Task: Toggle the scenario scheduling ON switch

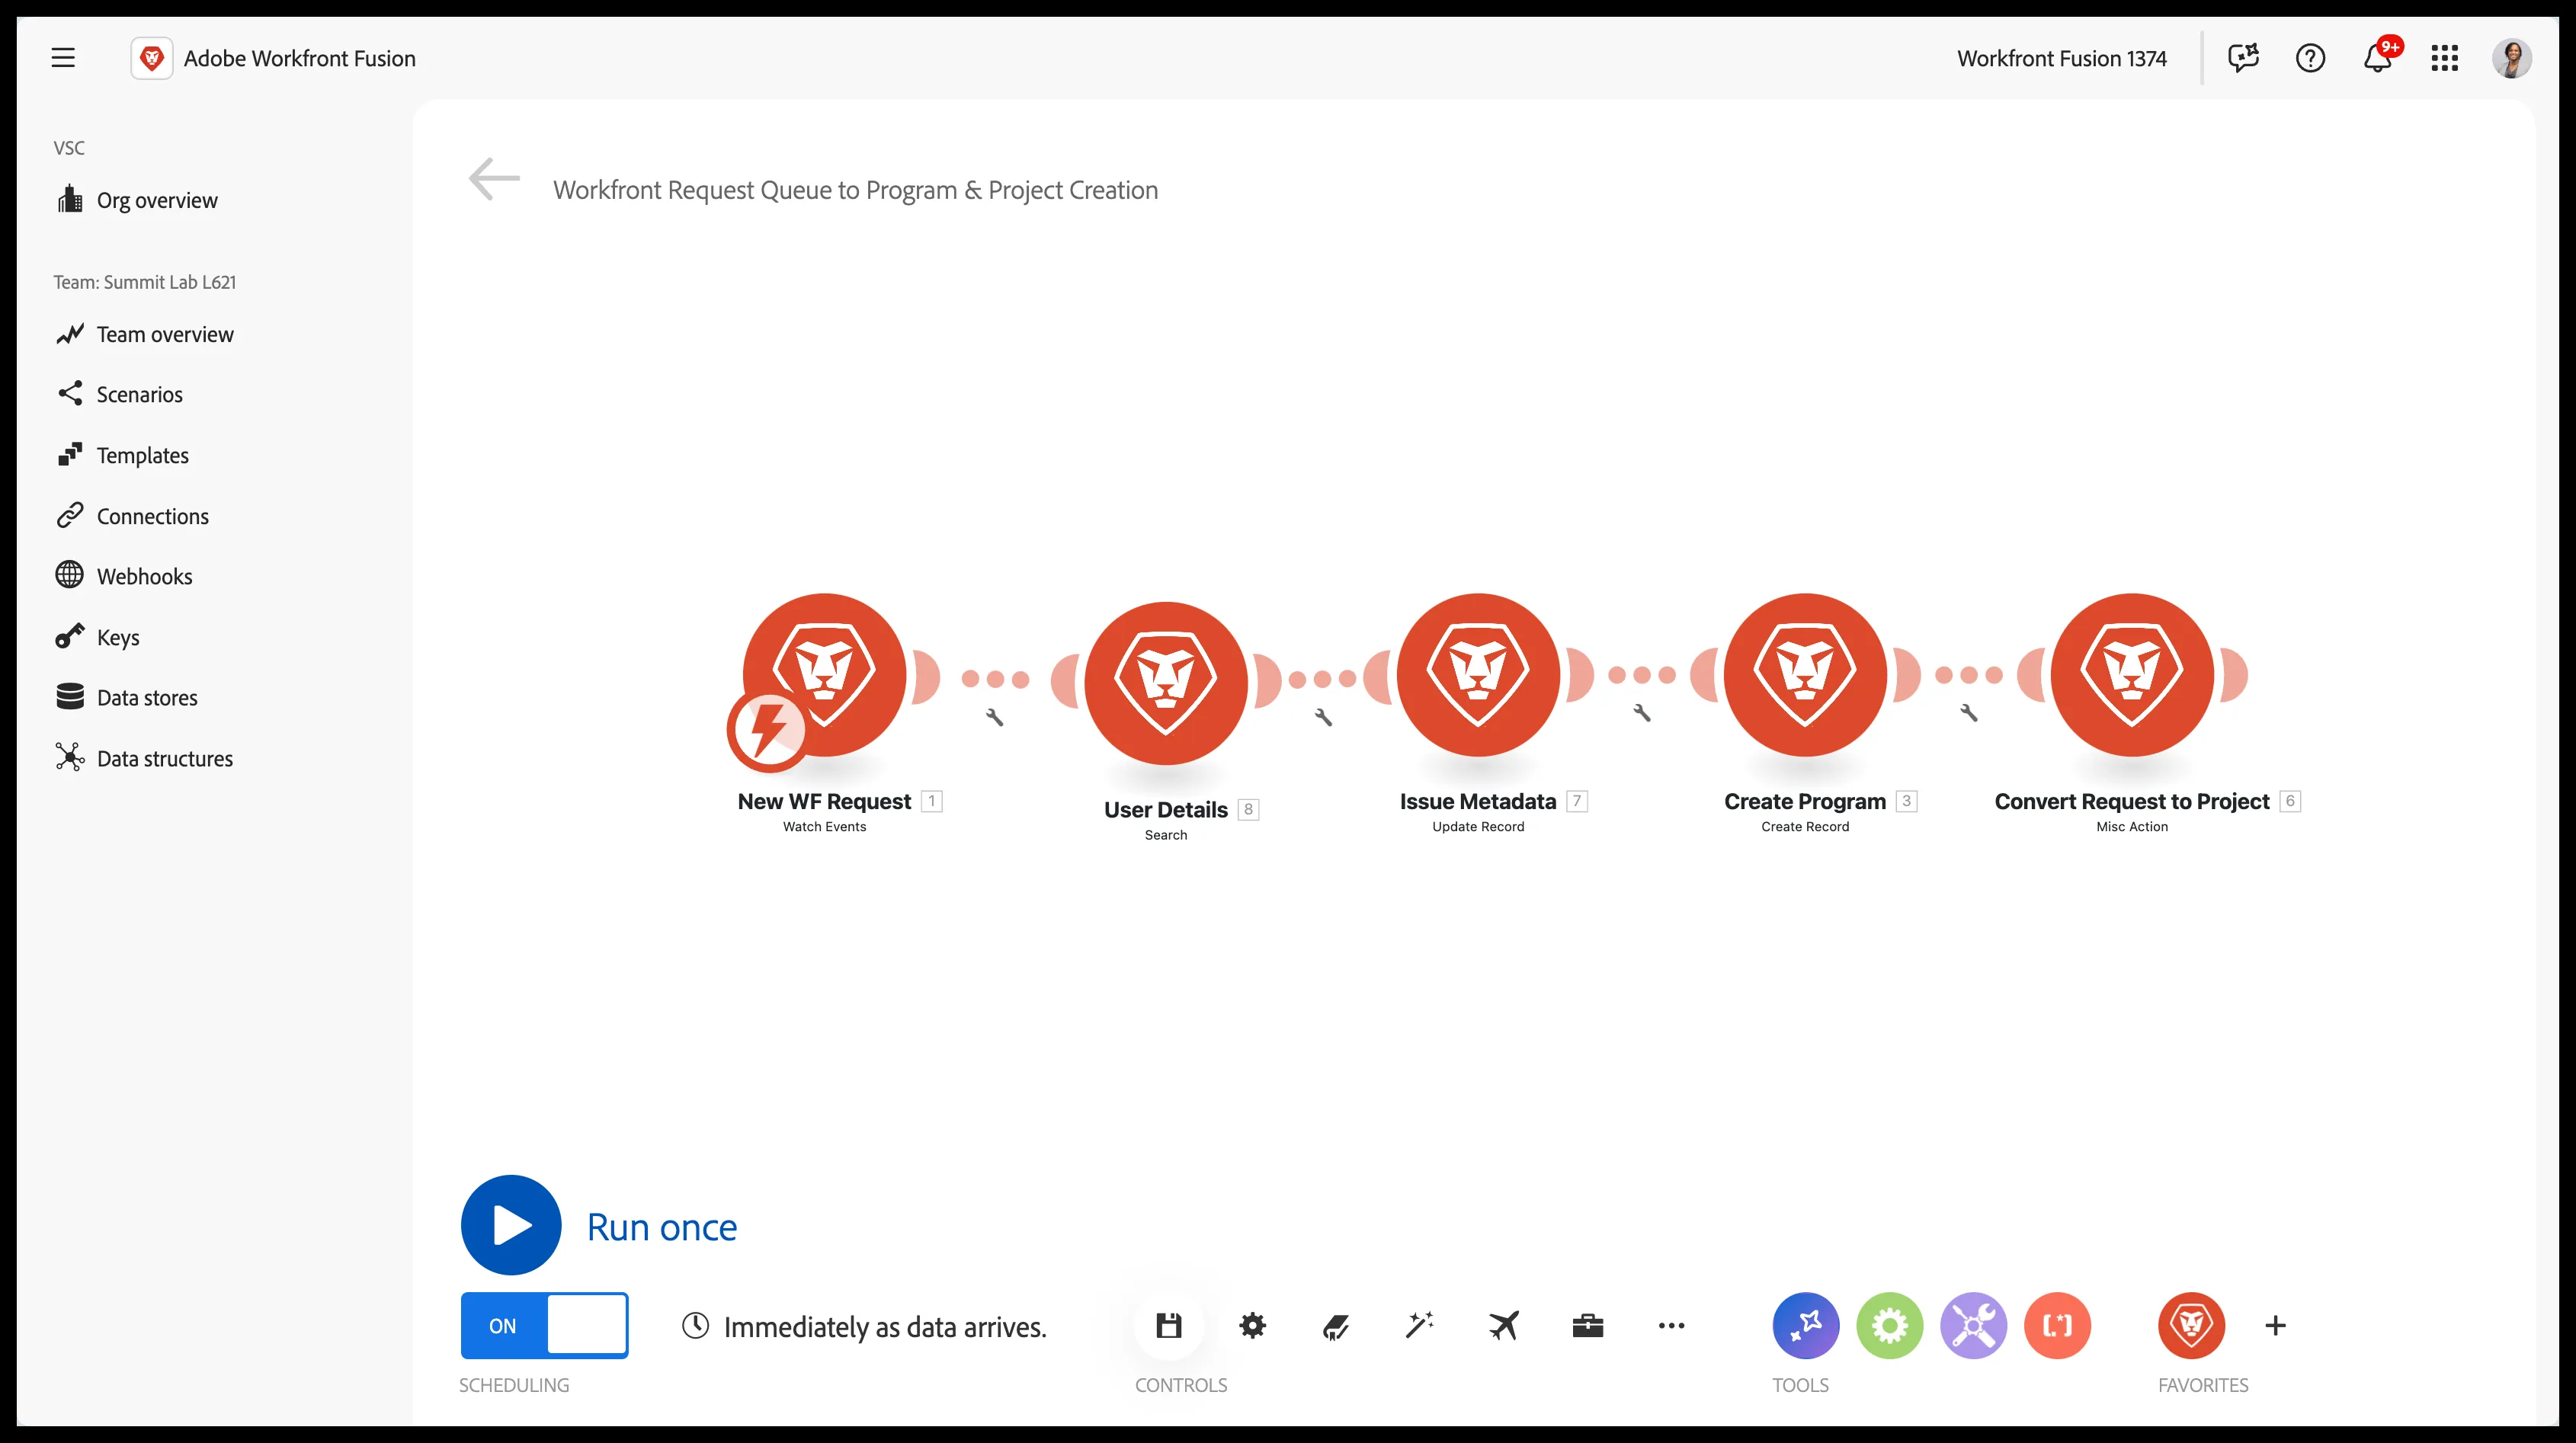Action: pyautogui.click(x=544, y=1325)
